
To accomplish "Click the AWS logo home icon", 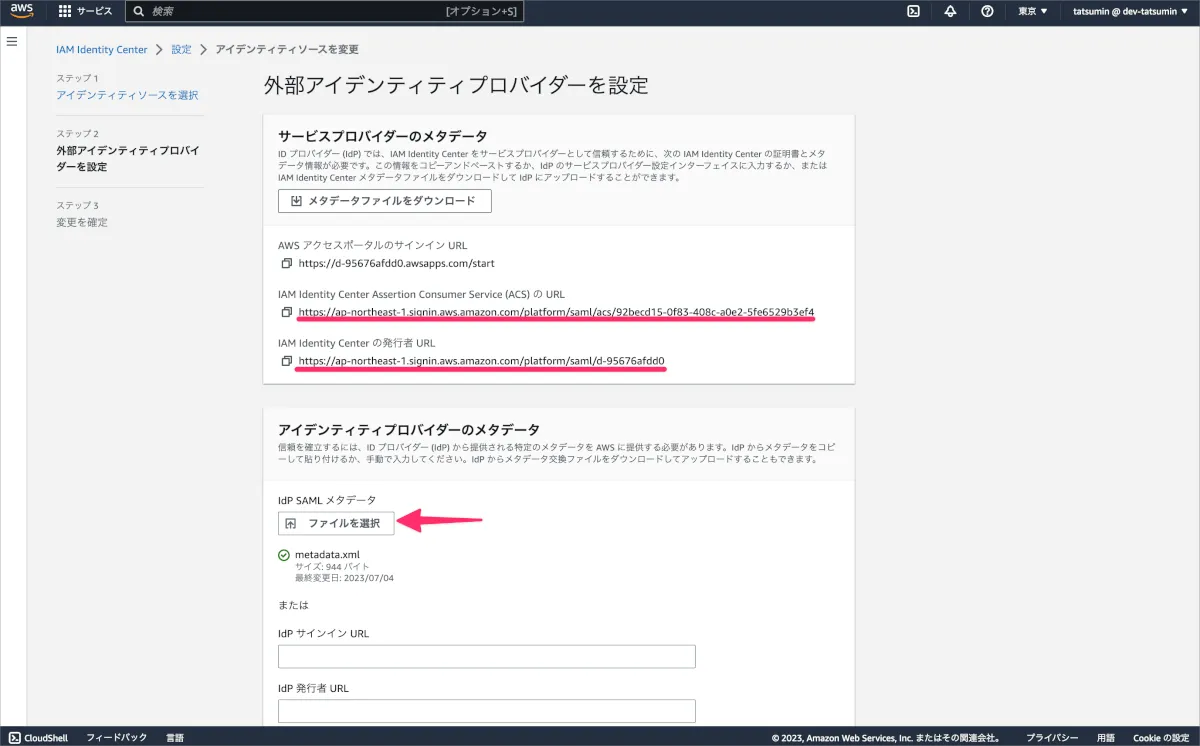I will 22,11.
